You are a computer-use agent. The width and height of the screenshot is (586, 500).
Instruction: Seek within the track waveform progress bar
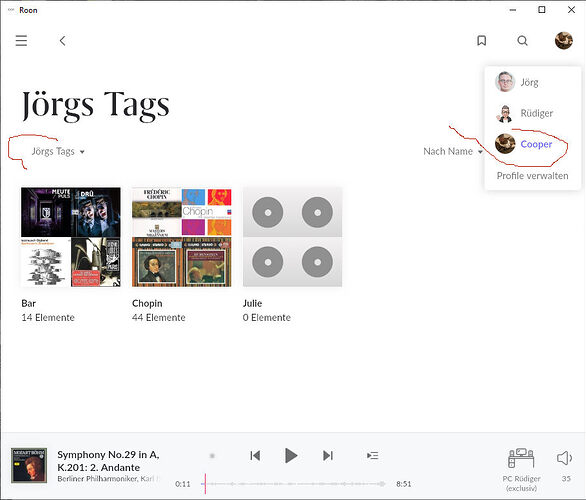coord(293,484)
